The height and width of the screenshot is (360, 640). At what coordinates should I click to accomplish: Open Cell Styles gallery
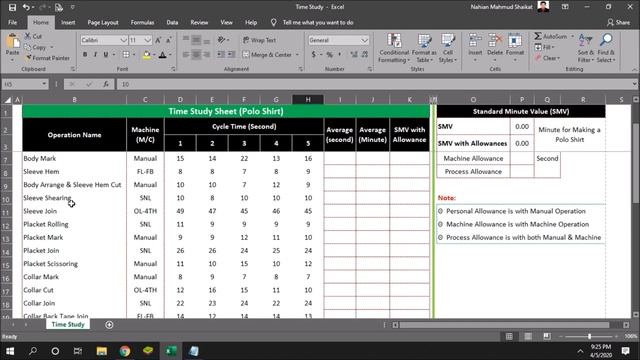[448, 48]
